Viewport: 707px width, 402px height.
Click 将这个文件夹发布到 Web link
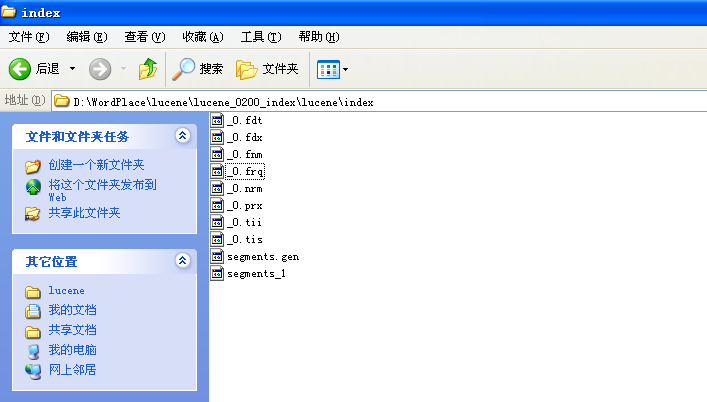[x=102, y=190]
